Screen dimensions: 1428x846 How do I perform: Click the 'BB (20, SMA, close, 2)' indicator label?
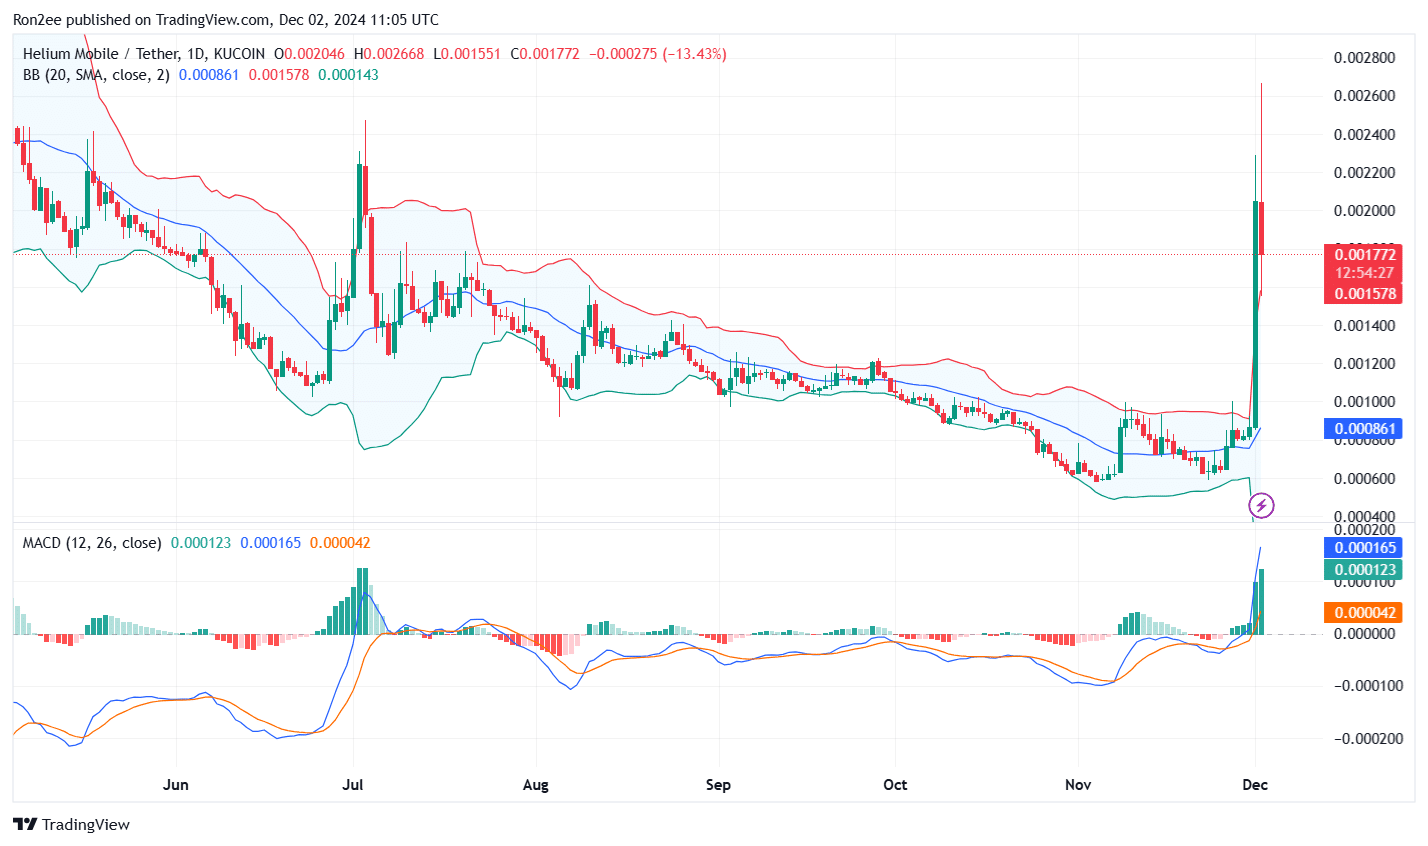tap(96, 75)
